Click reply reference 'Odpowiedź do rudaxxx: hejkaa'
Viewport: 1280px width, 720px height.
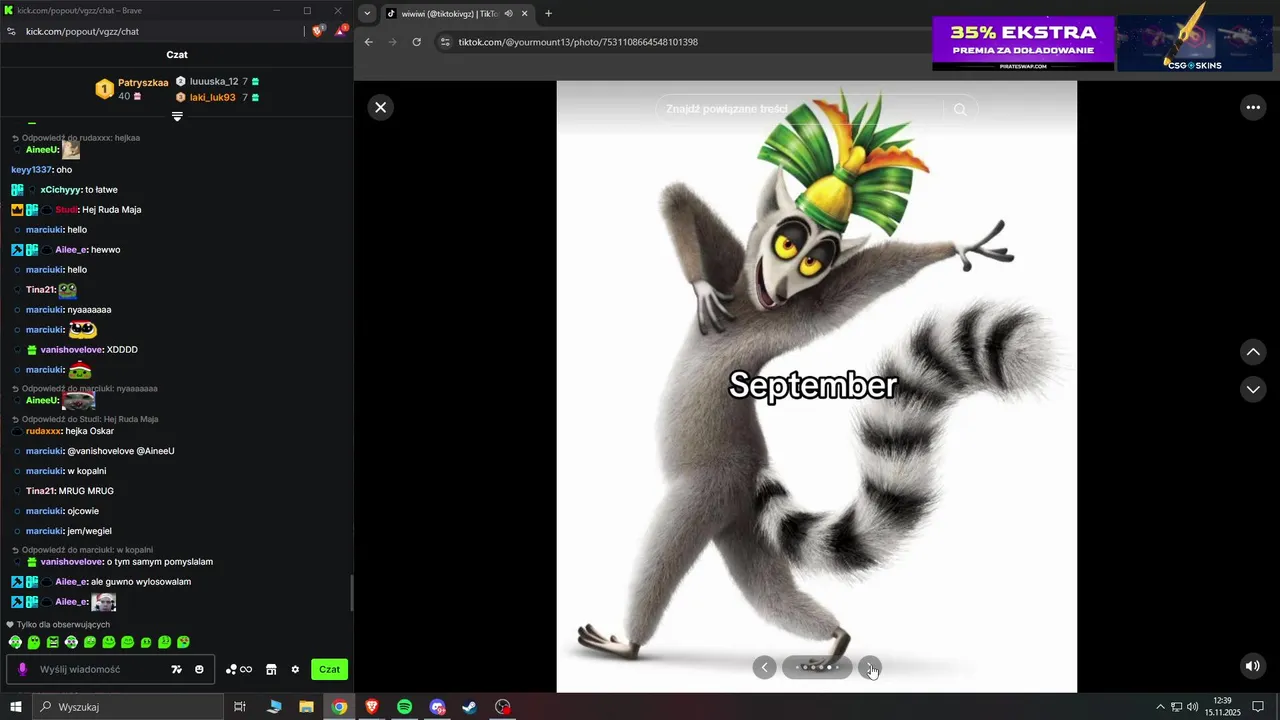[81, 138]
